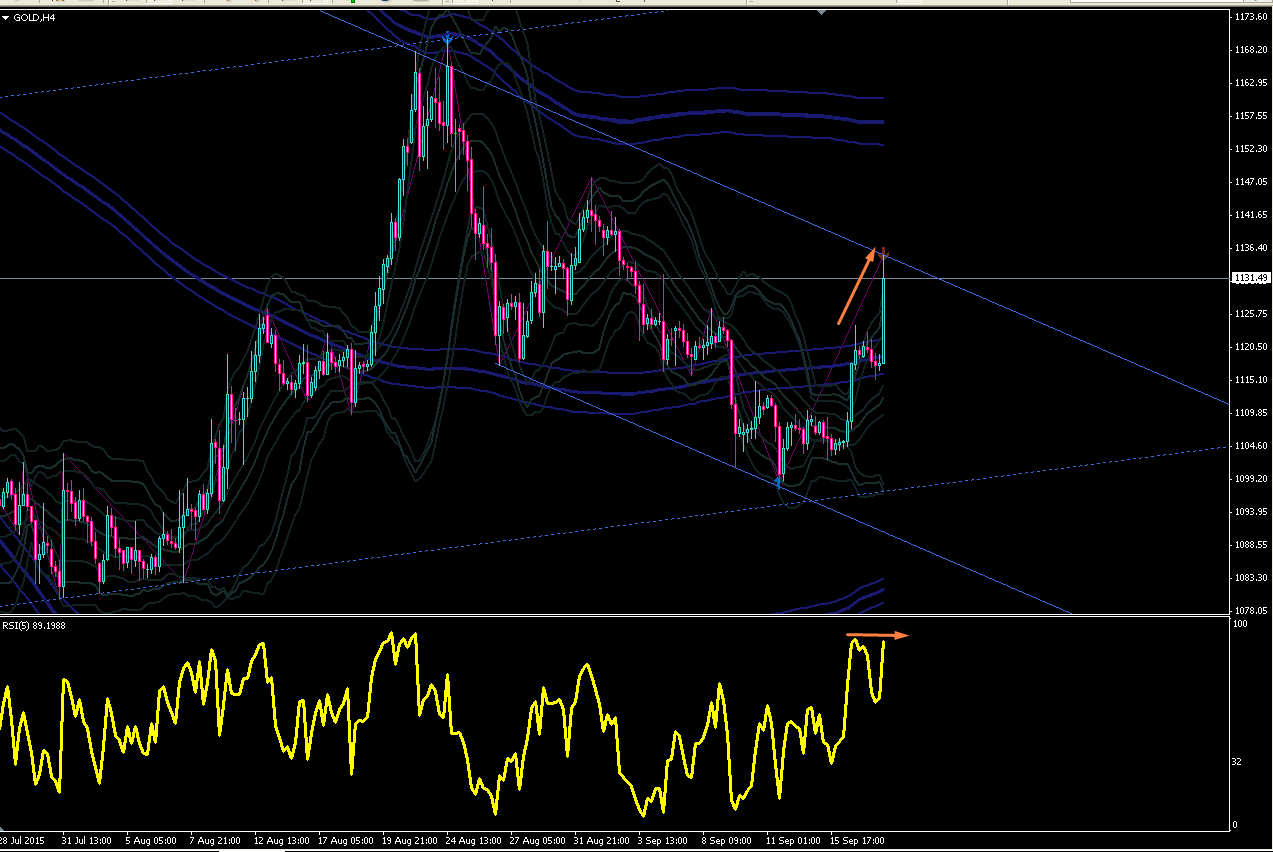1273x852 pixels.
Task: Click the triangle arrow beside GOLD,H4 title
Action: click(x=6, y=17)
